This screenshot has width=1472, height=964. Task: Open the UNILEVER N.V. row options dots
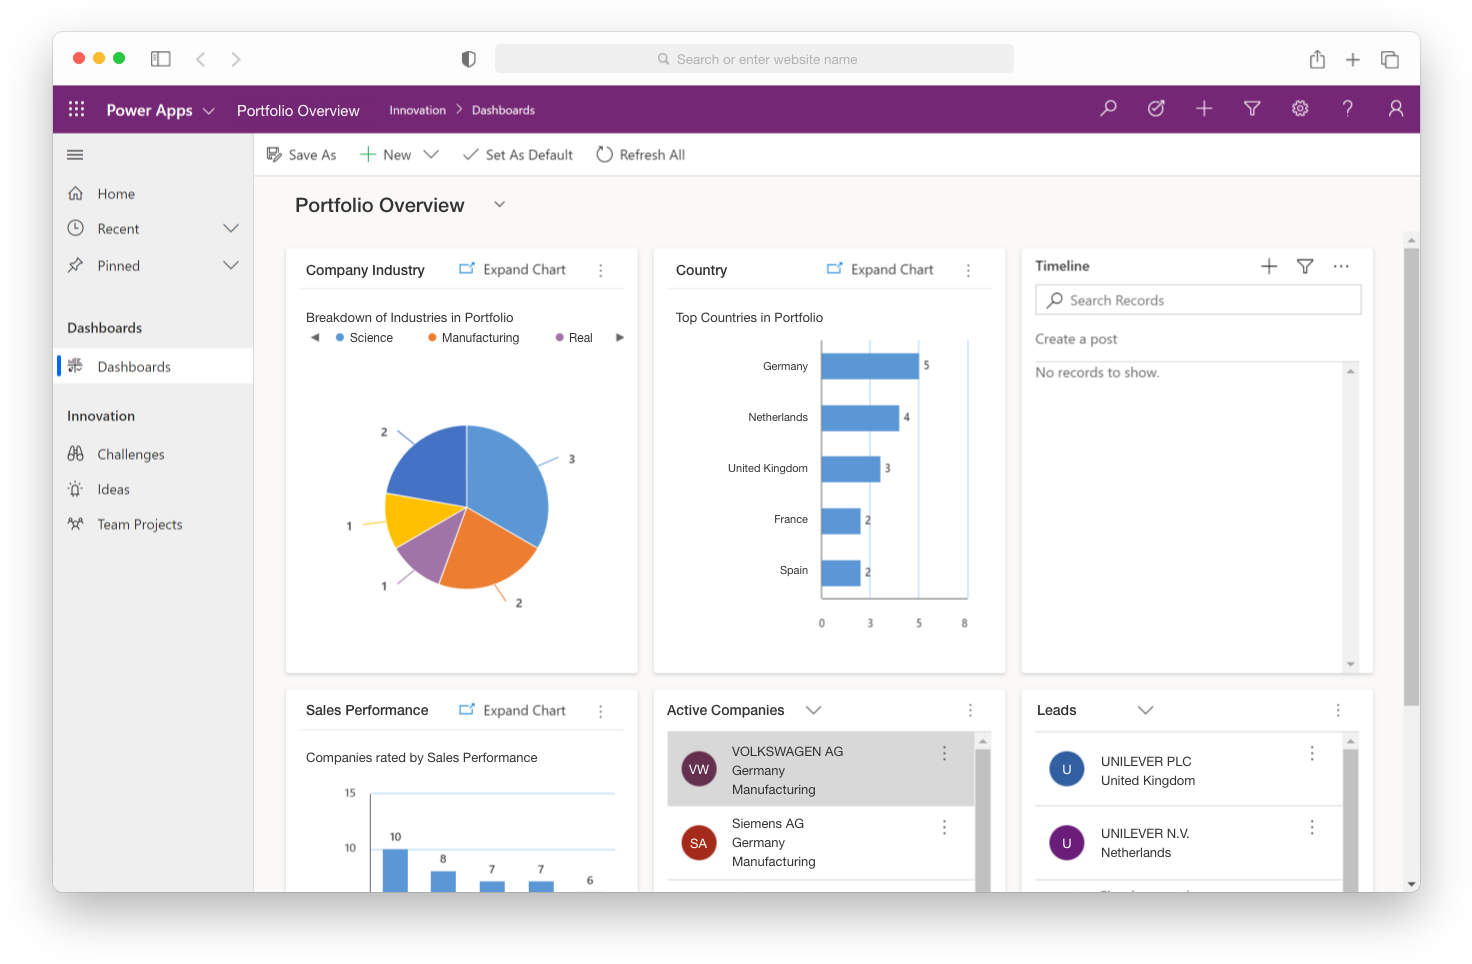(1312, 827)
